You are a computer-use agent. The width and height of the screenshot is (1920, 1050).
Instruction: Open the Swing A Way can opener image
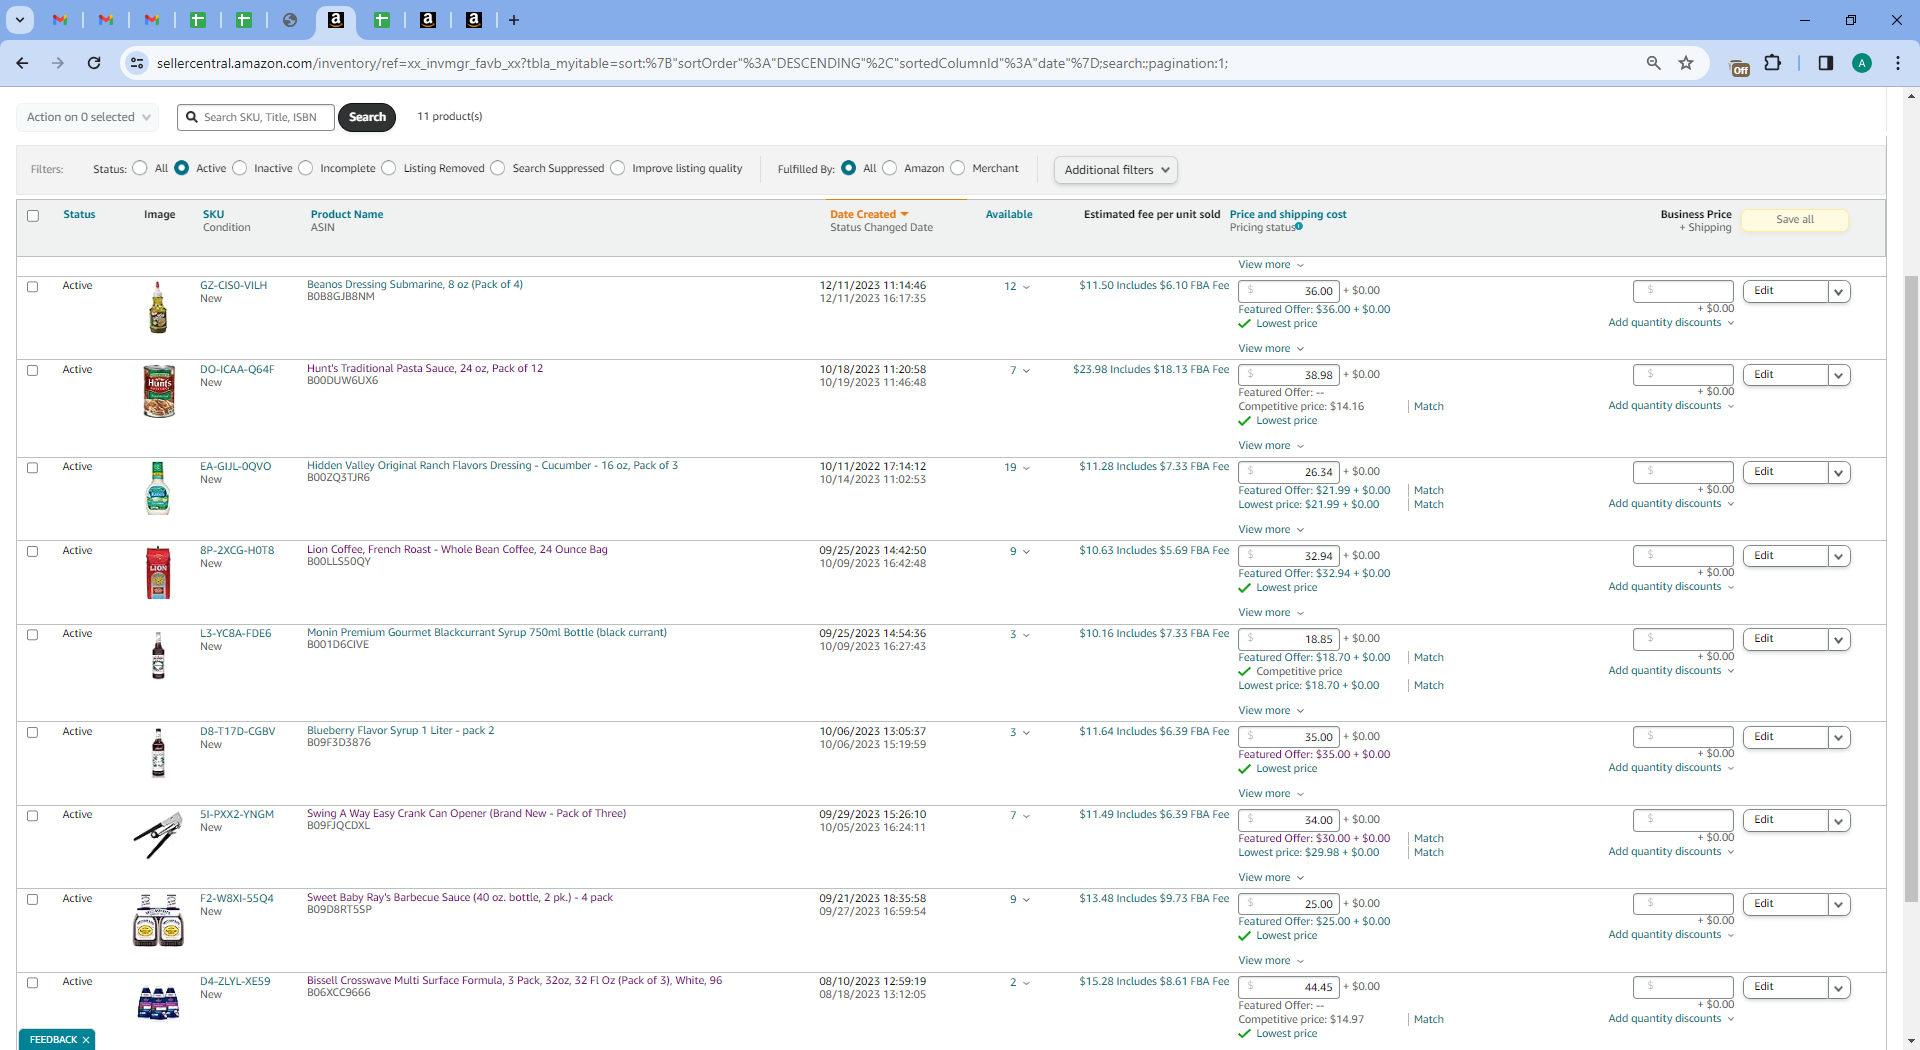coord(158,835)
